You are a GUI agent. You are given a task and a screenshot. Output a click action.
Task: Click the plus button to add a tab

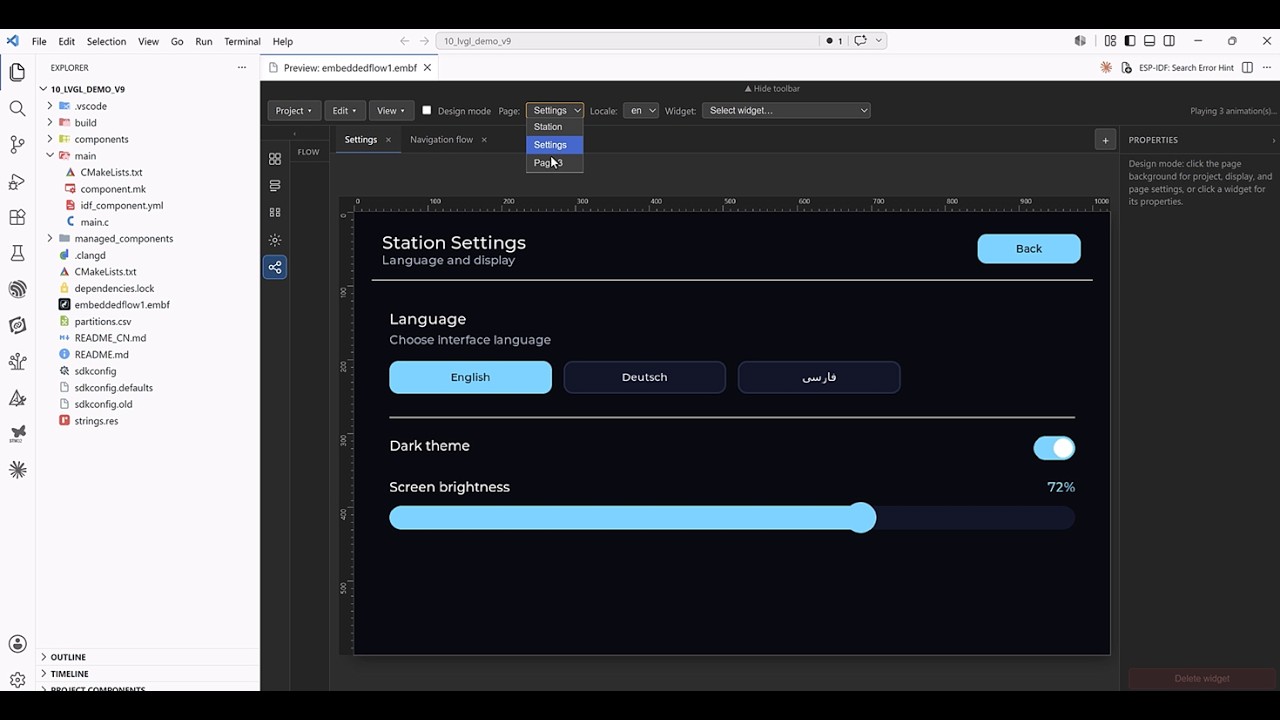(x=1105, y=140)
